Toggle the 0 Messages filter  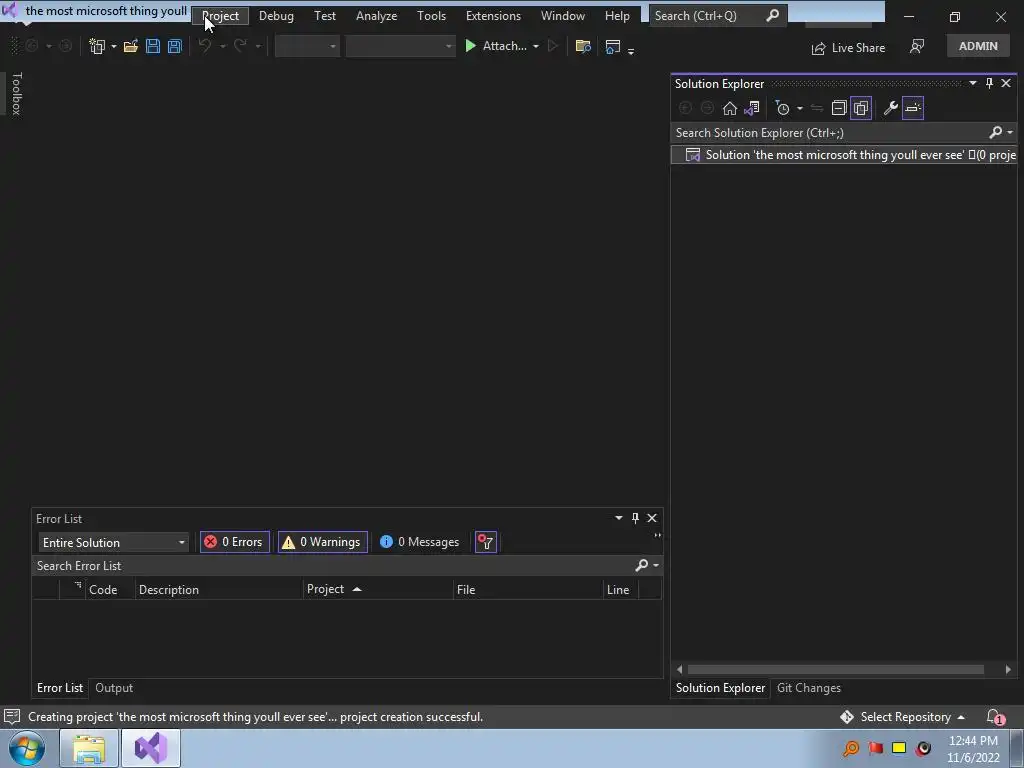pyautogui.click(x=419, y=542)
